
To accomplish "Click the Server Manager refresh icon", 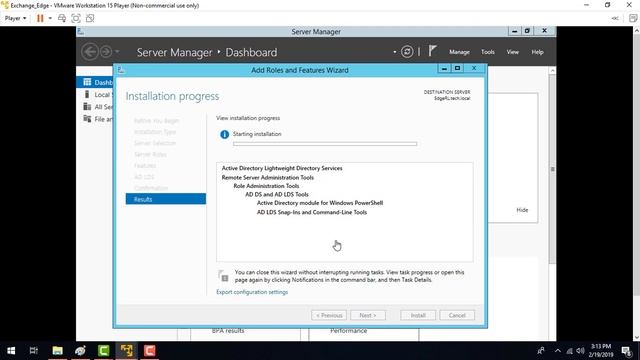I will point(407,52).
